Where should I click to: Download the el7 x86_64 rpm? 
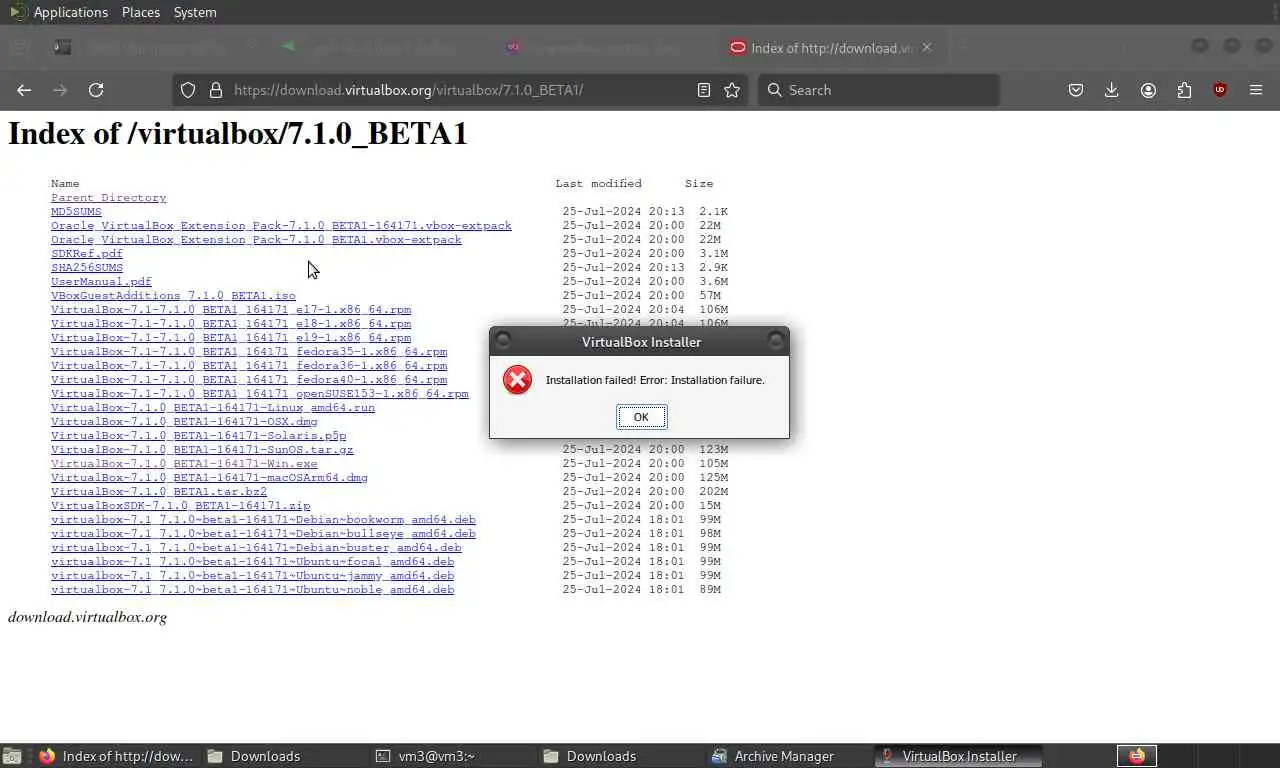tap(231, 310)
